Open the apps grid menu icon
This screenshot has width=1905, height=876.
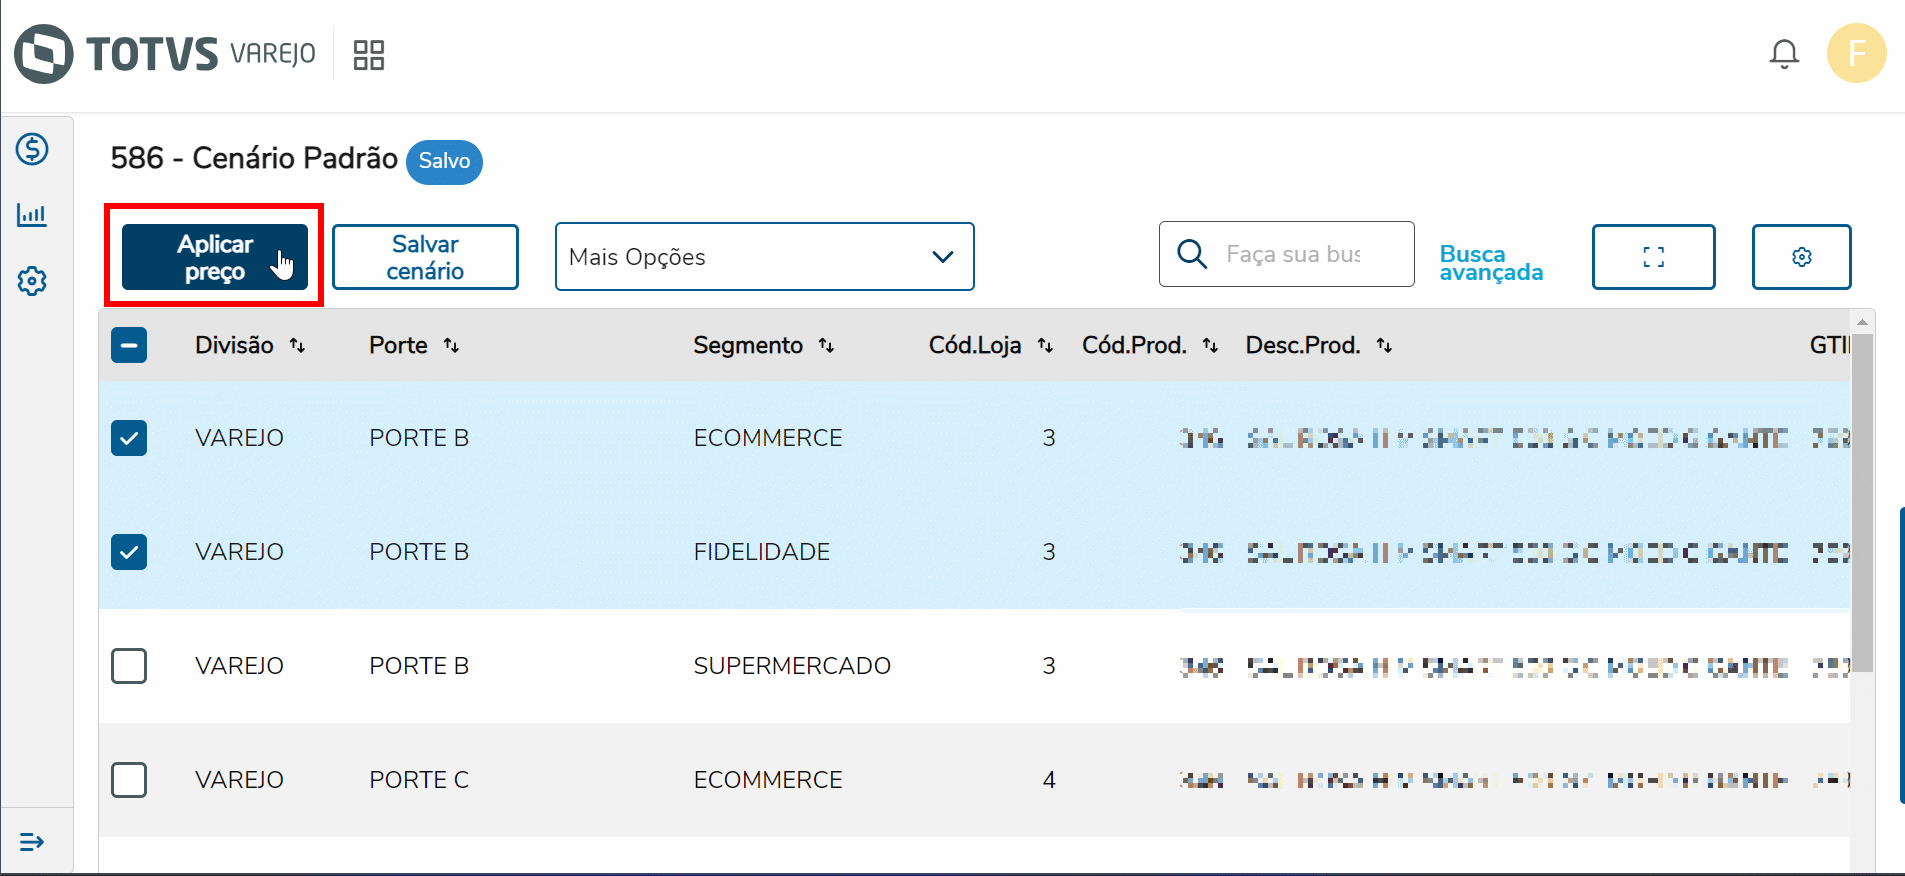tap(369, 55)
